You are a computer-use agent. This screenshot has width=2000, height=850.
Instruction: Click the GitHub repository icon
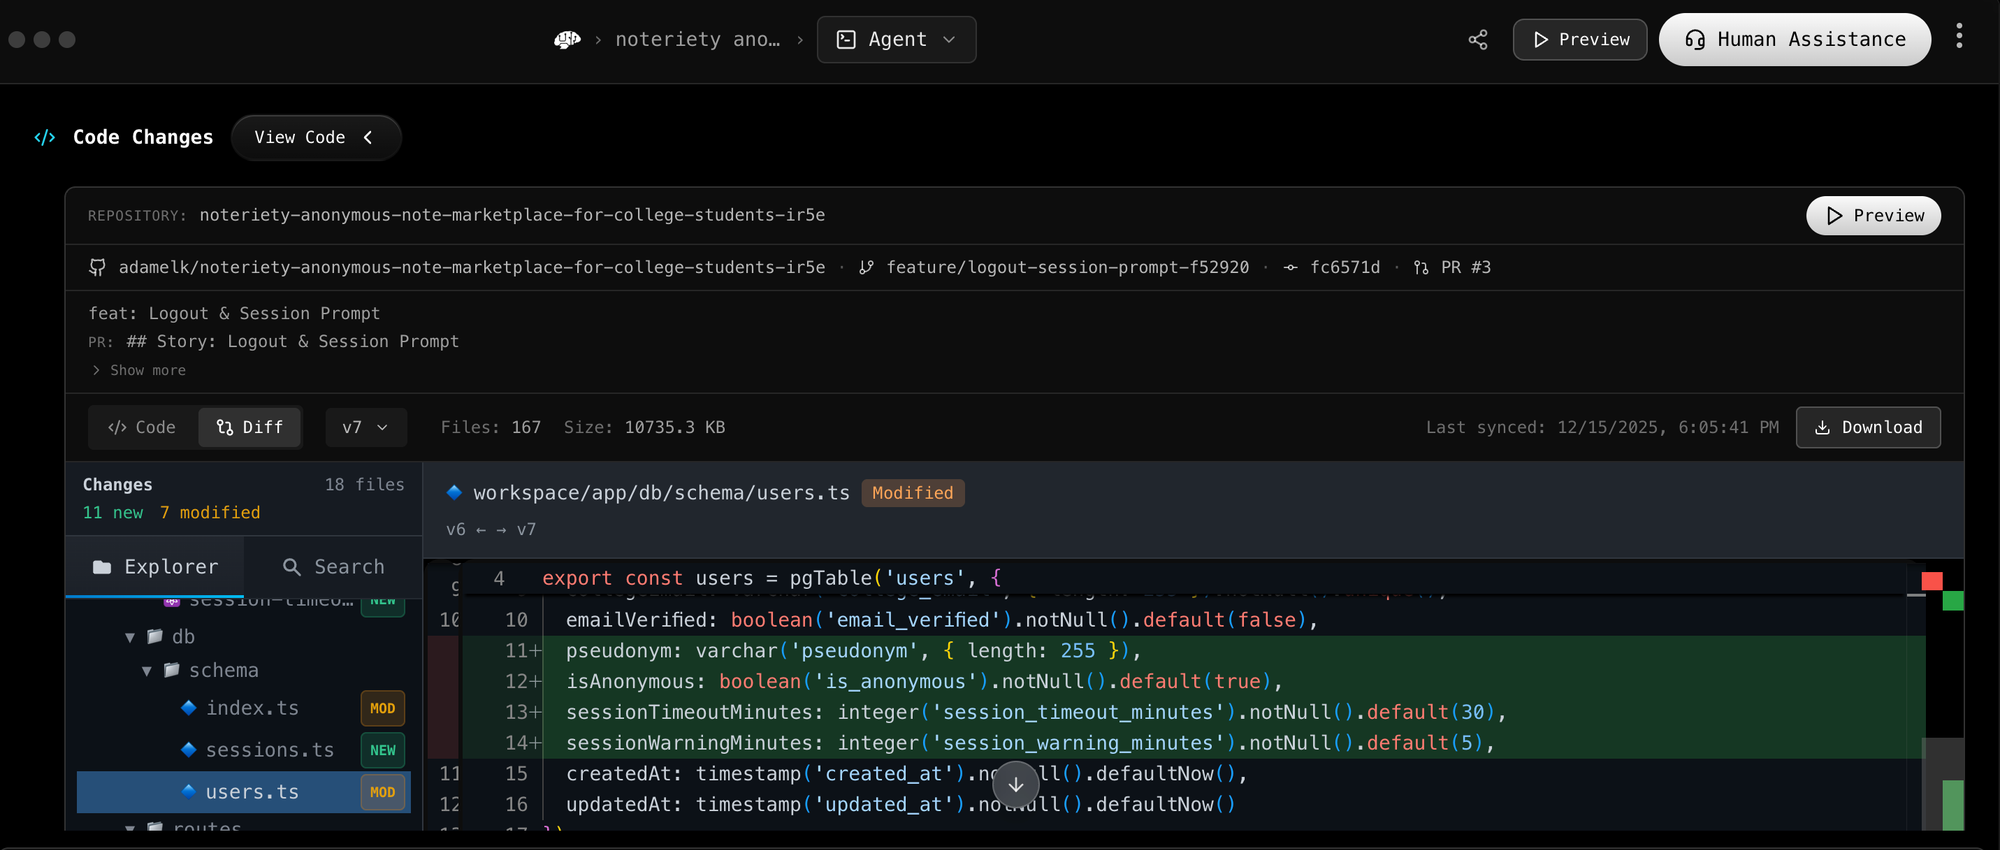97,268
